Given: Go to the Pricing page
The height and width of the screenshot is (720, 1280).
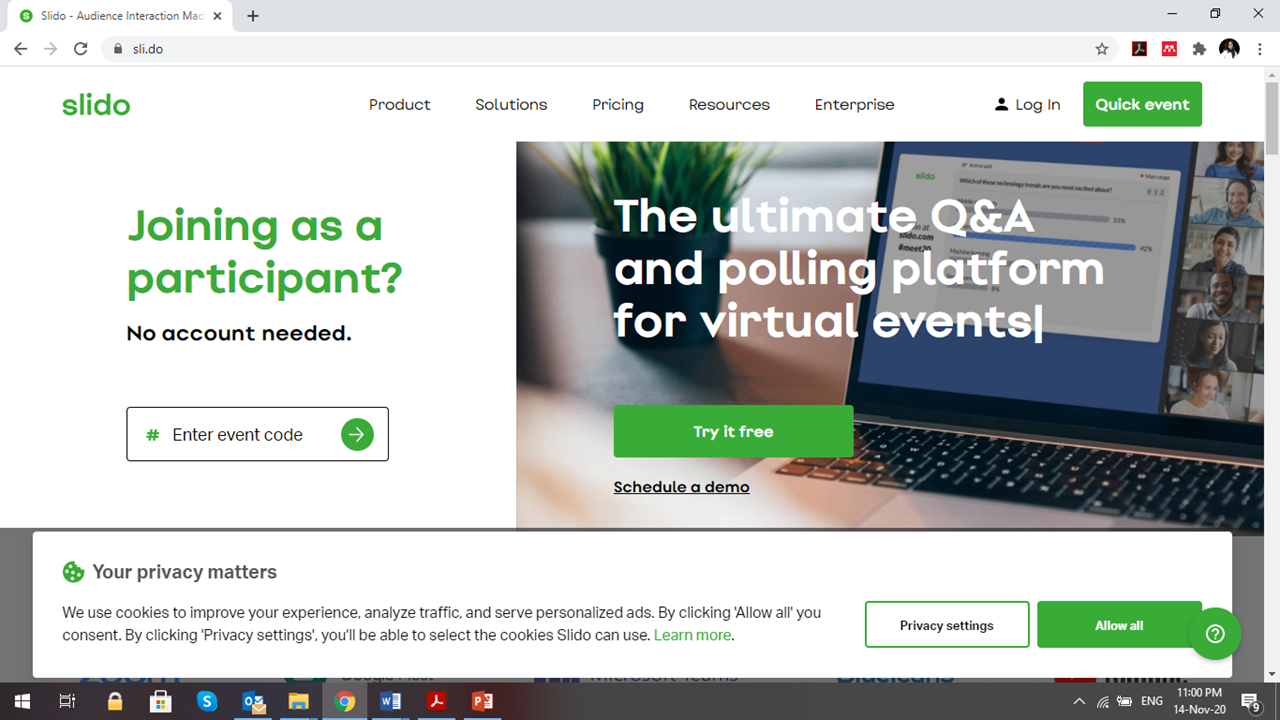Looking at the screenshot, I should [618, 104].
